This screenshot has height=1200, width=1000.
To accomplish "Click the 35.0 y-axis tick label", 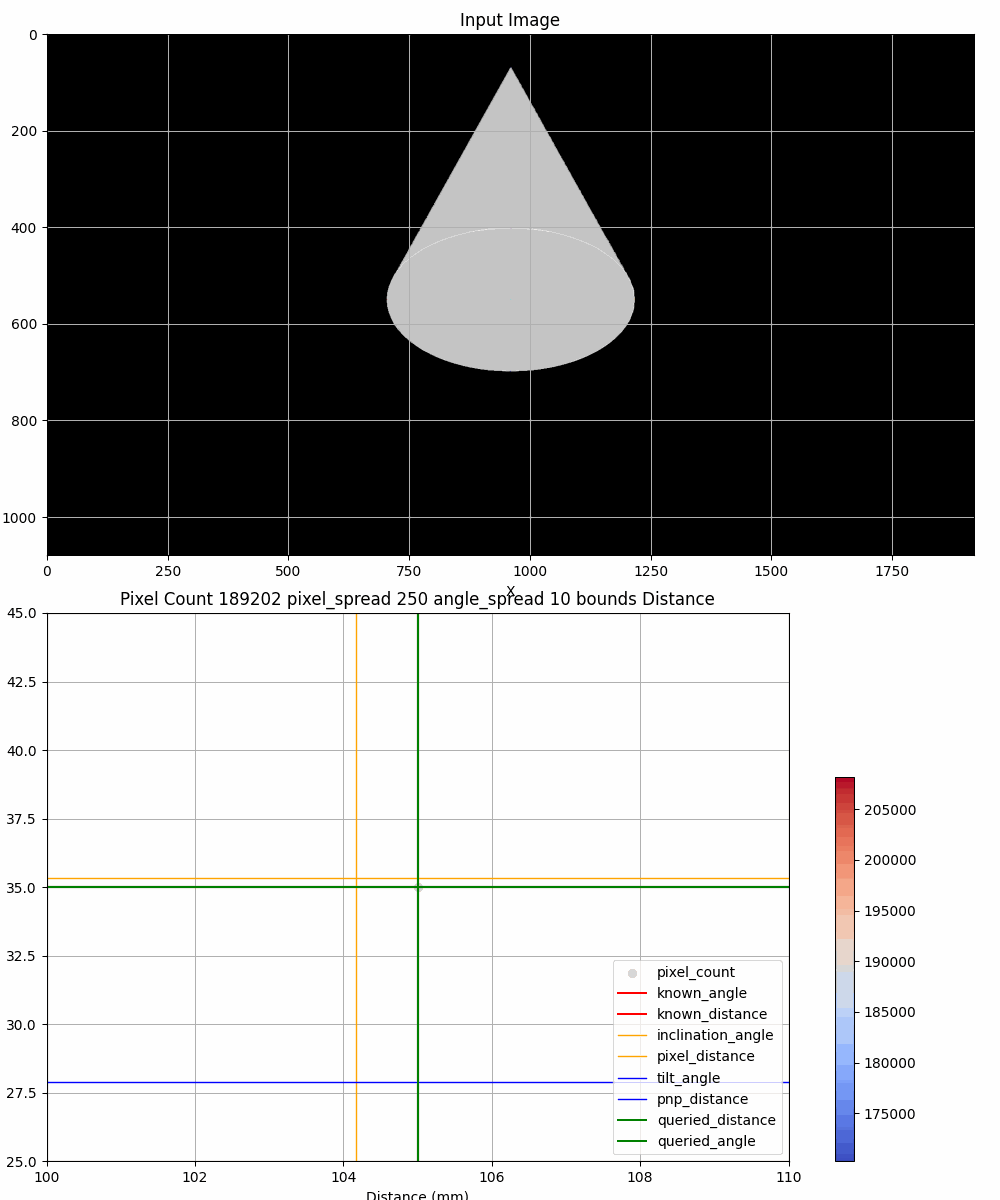I will (x=22, y=887).
